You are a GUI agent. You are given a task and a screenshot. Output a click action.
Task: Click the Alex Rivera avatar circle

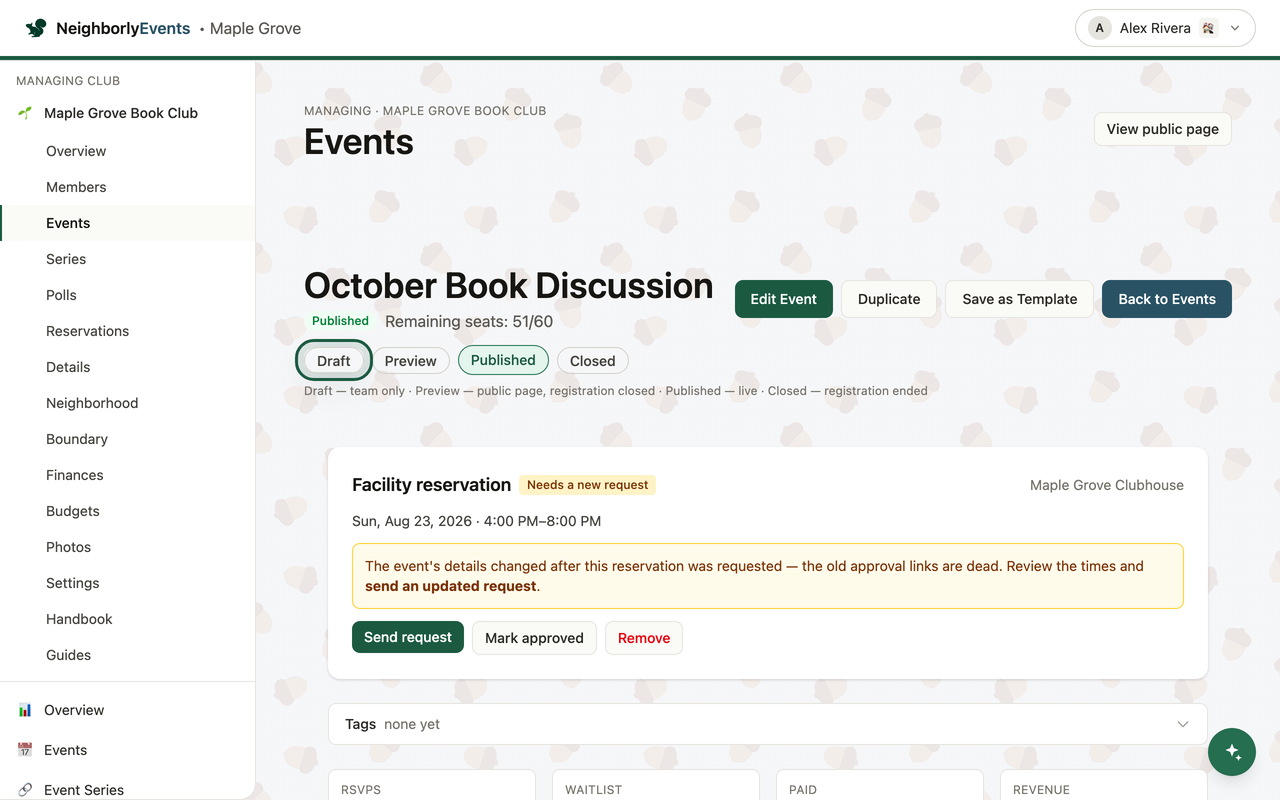coord(1100,28)
